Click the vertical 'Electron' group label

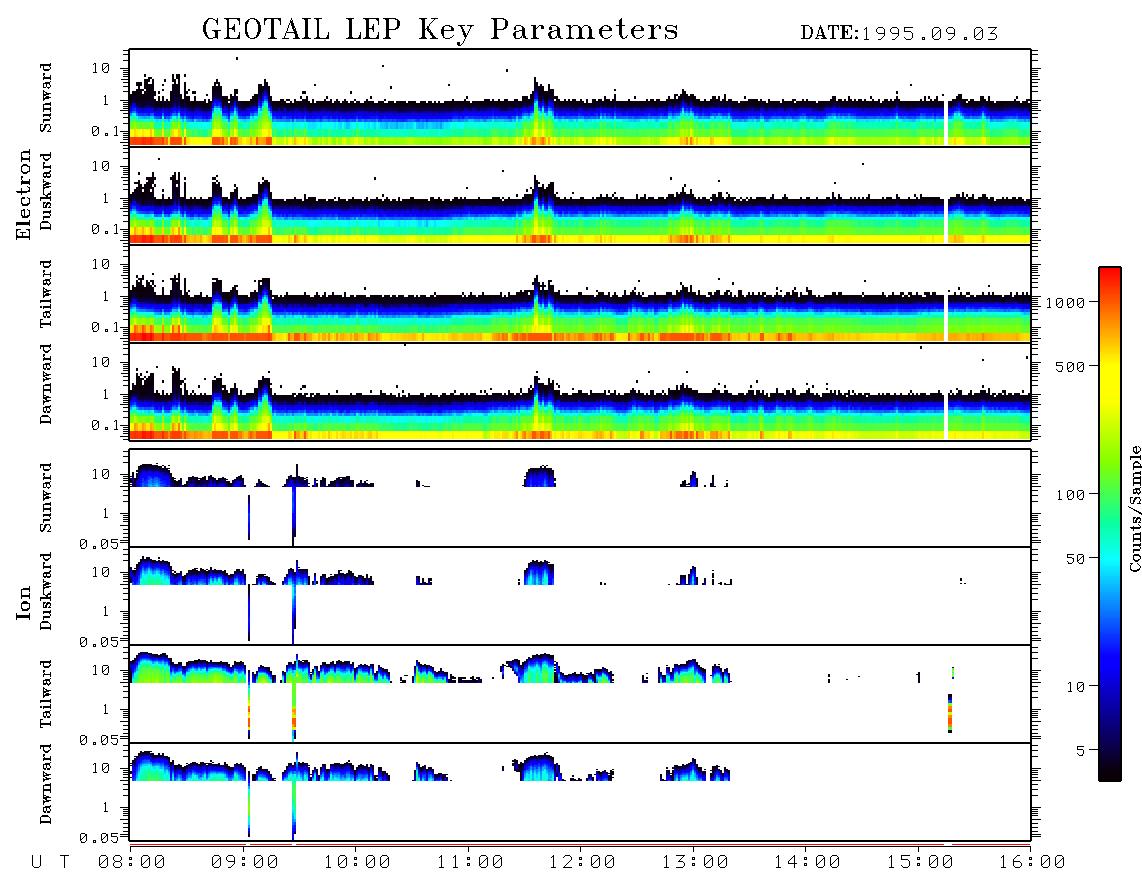click(24, 195)
